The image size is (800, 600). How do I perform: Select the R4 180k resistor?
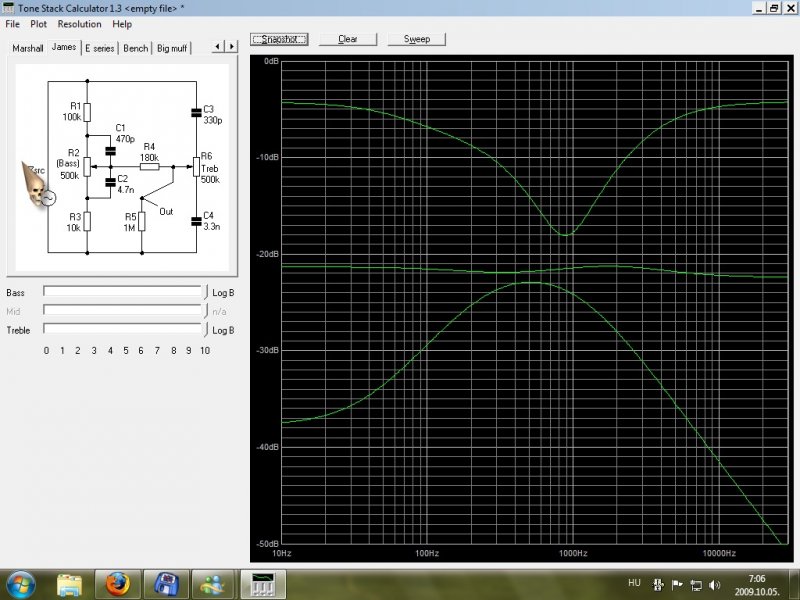pyautogui.click(x=149, y=167)
